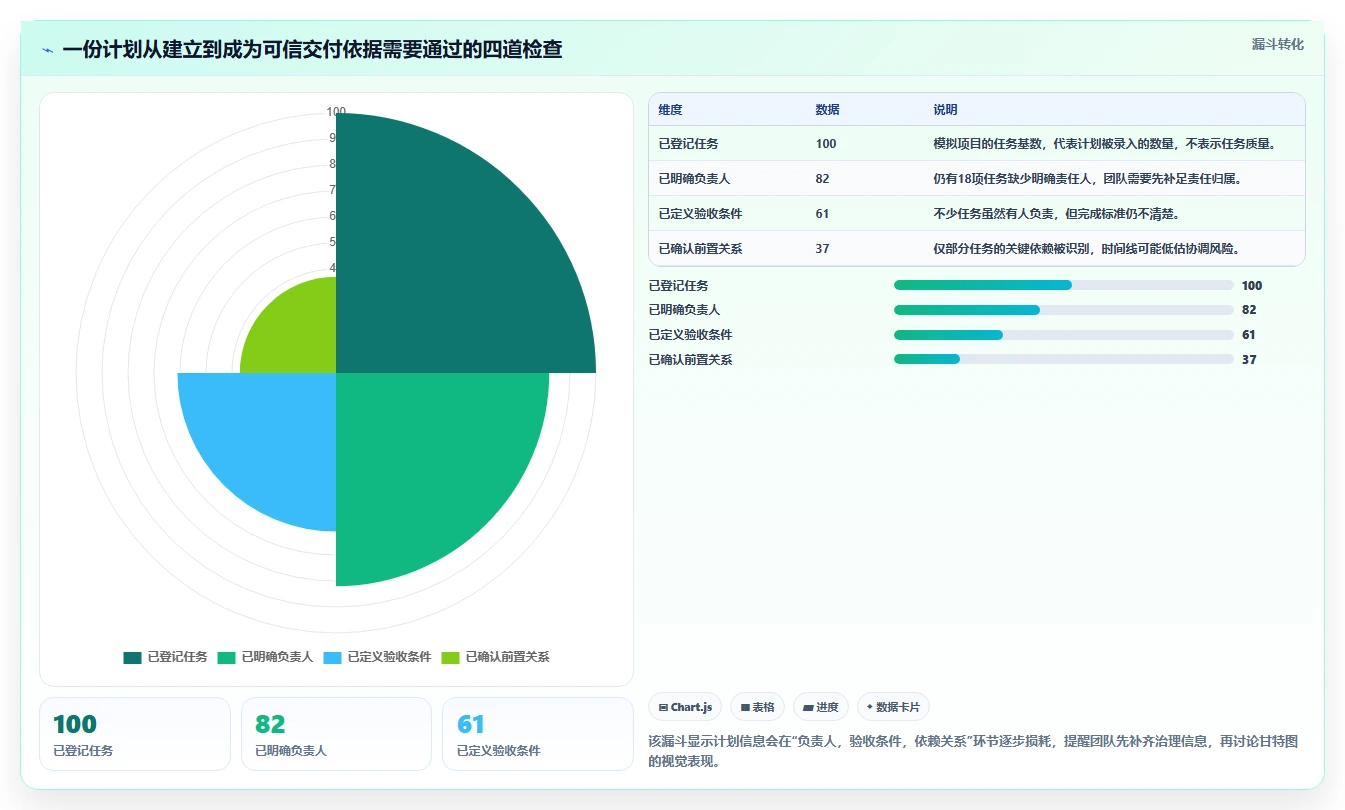The height and width of the screenshot is (810, 1345).
Task: Select the 已定义验收条件 table row name
Action: [x=700, y=214]
